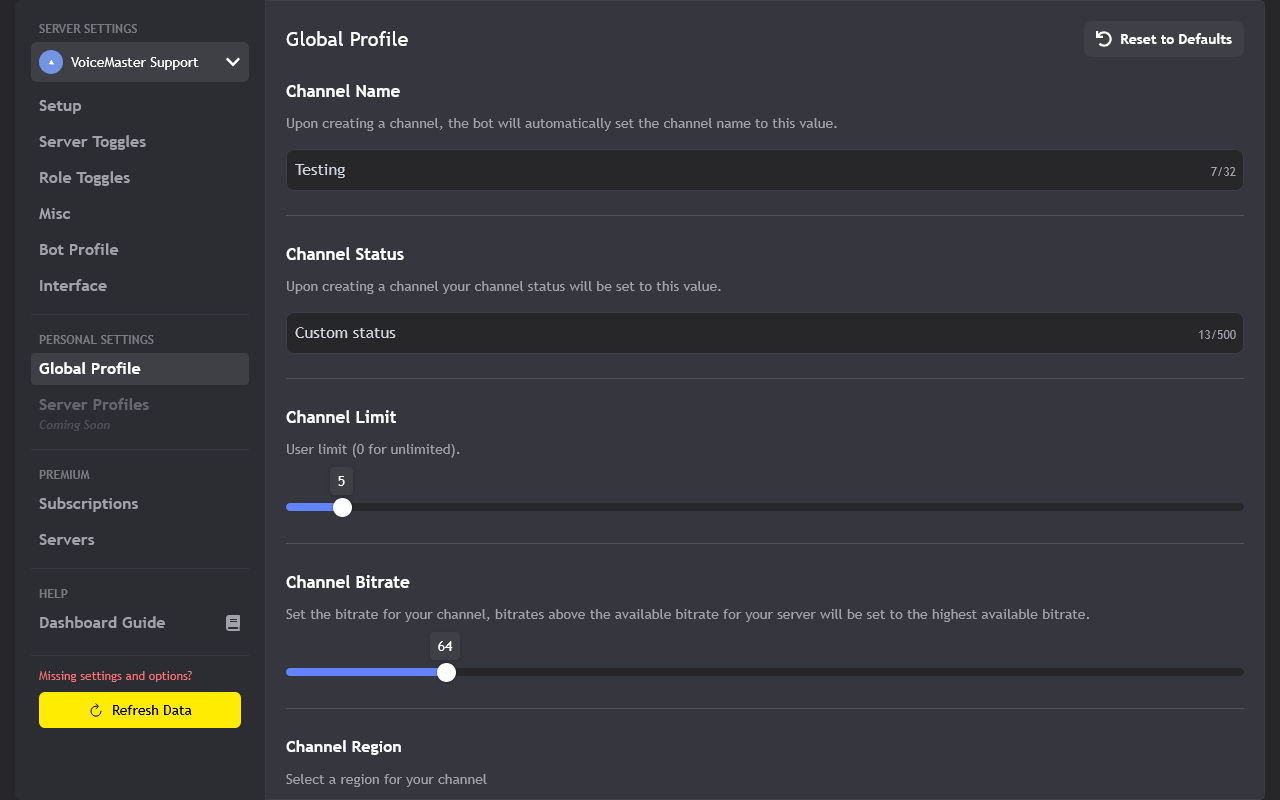
Task: Click the VoiceMaster Support server avatar icon
Action: (x=50, y=62)
